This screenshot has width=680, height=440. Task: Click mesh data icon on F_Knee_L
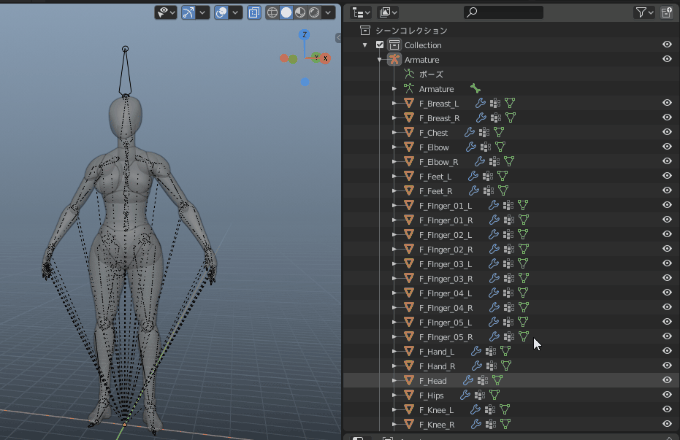(x=505, y=410)
